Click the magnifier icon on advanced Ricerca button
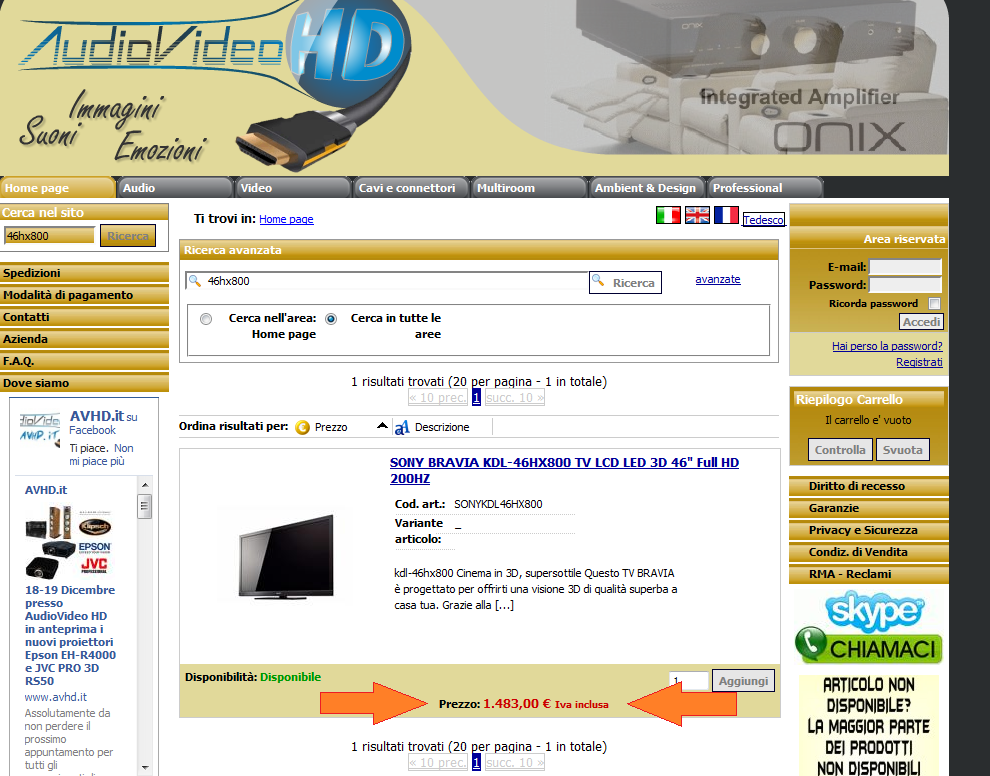Image resolution: width=990 pixels, height=776 pixels. (x=598, y=280)
